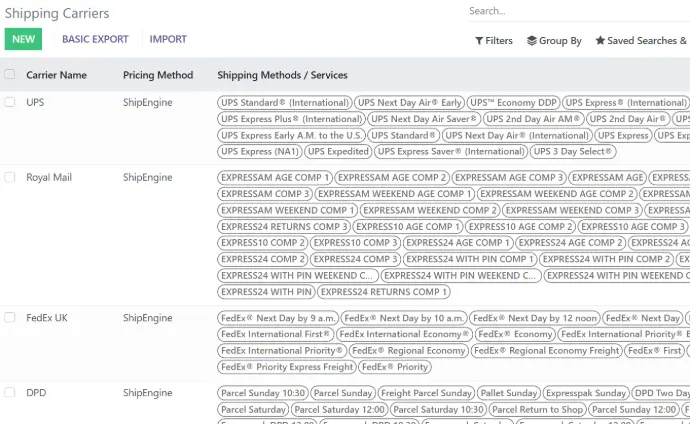Check the FedEx UK row checkbox

(x=10, y=318)
